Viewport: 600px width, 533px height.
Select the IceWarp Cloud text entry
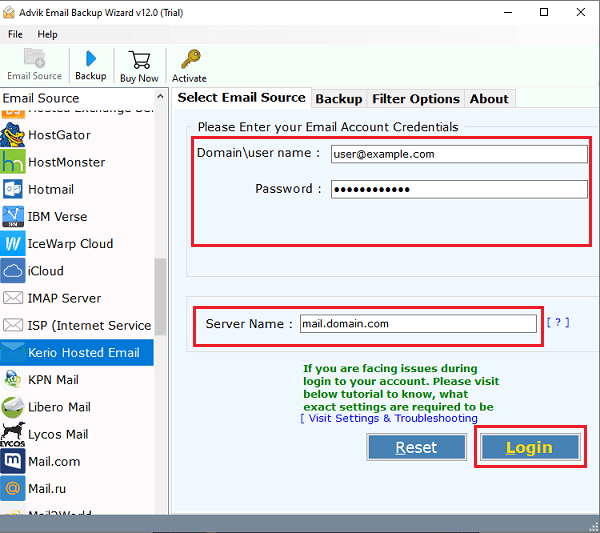pos(70,244)
